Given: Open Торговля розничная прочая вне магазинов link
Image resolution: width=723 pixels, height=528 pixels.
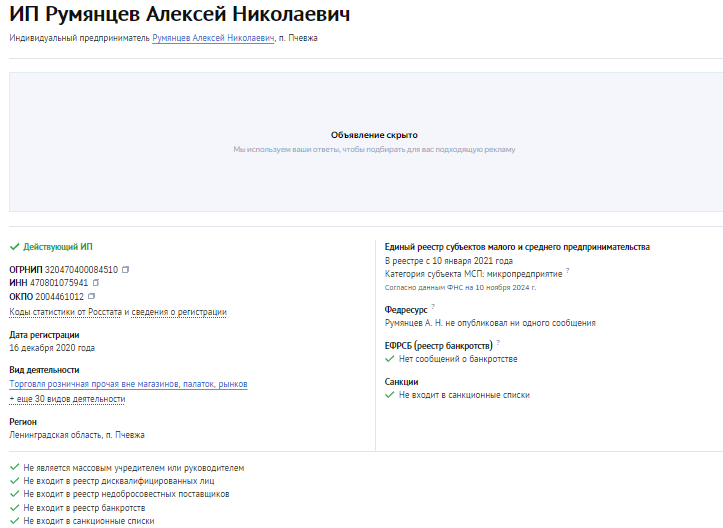Looking at the screenshot, I should [128, 384].
